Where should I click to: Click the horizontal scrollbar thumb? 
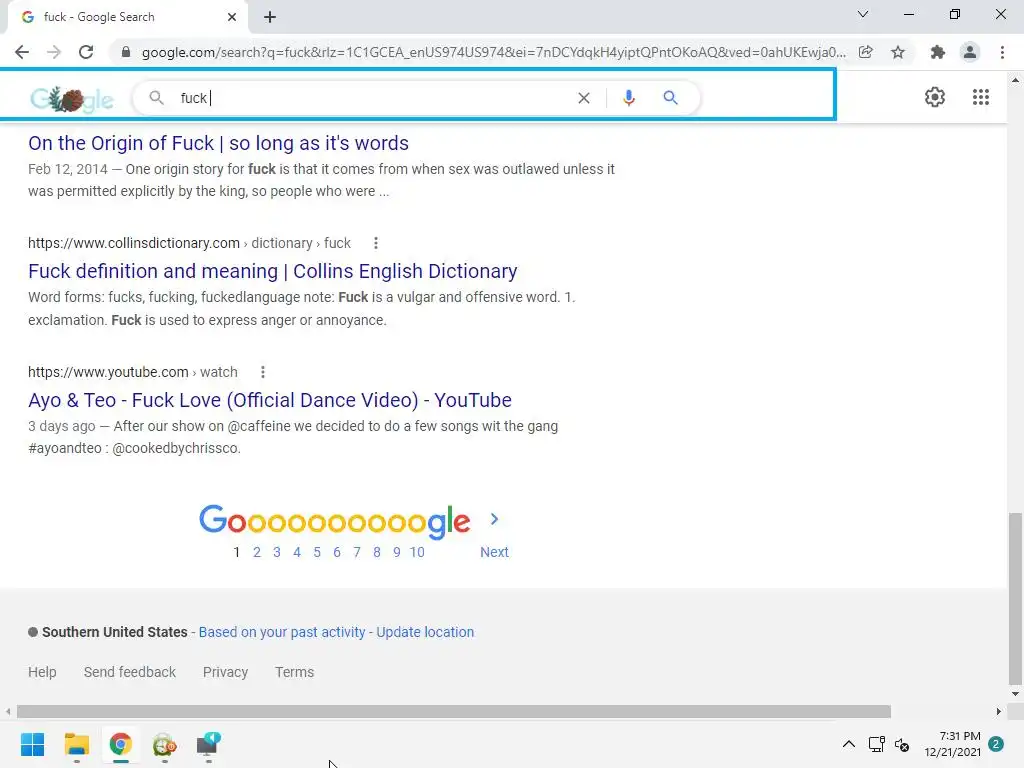coord(454,711)
